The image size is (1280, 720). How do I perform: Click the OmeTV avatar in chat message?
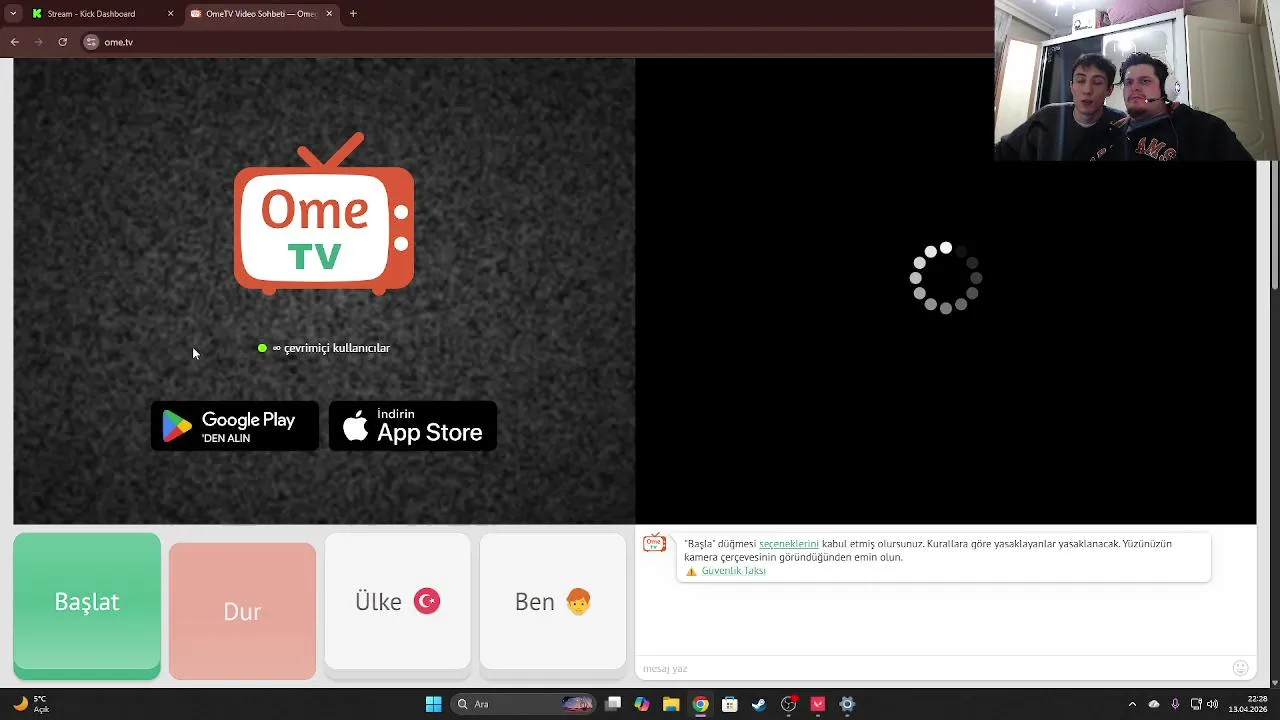click(x=654, y=544)
